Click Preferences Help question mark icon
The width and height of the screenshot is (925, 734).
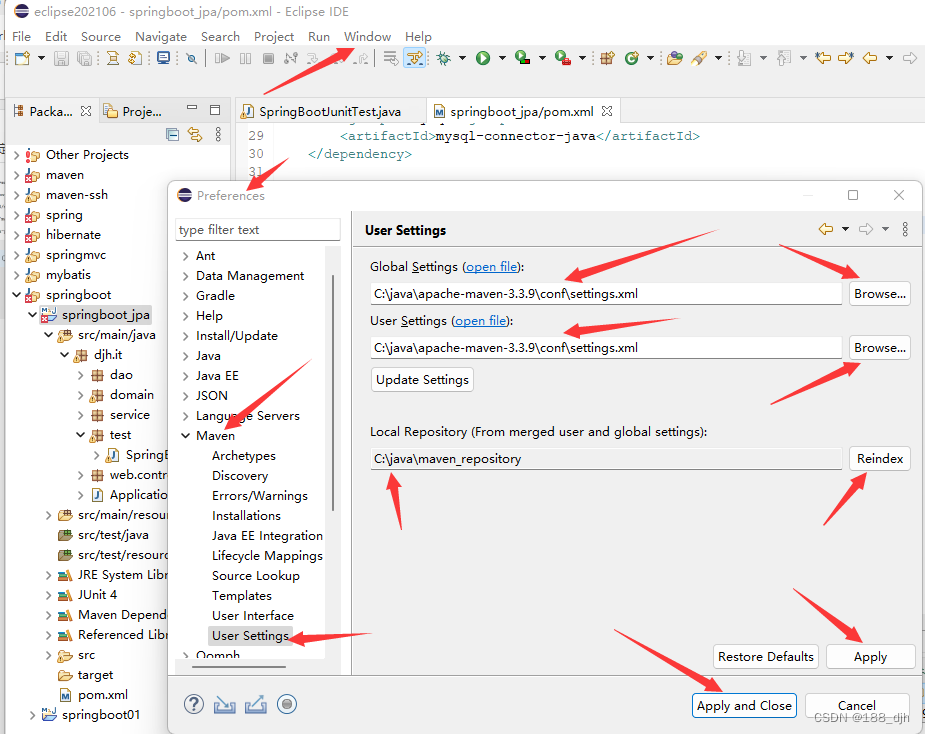pyautogui.click(x=193, y=704)
